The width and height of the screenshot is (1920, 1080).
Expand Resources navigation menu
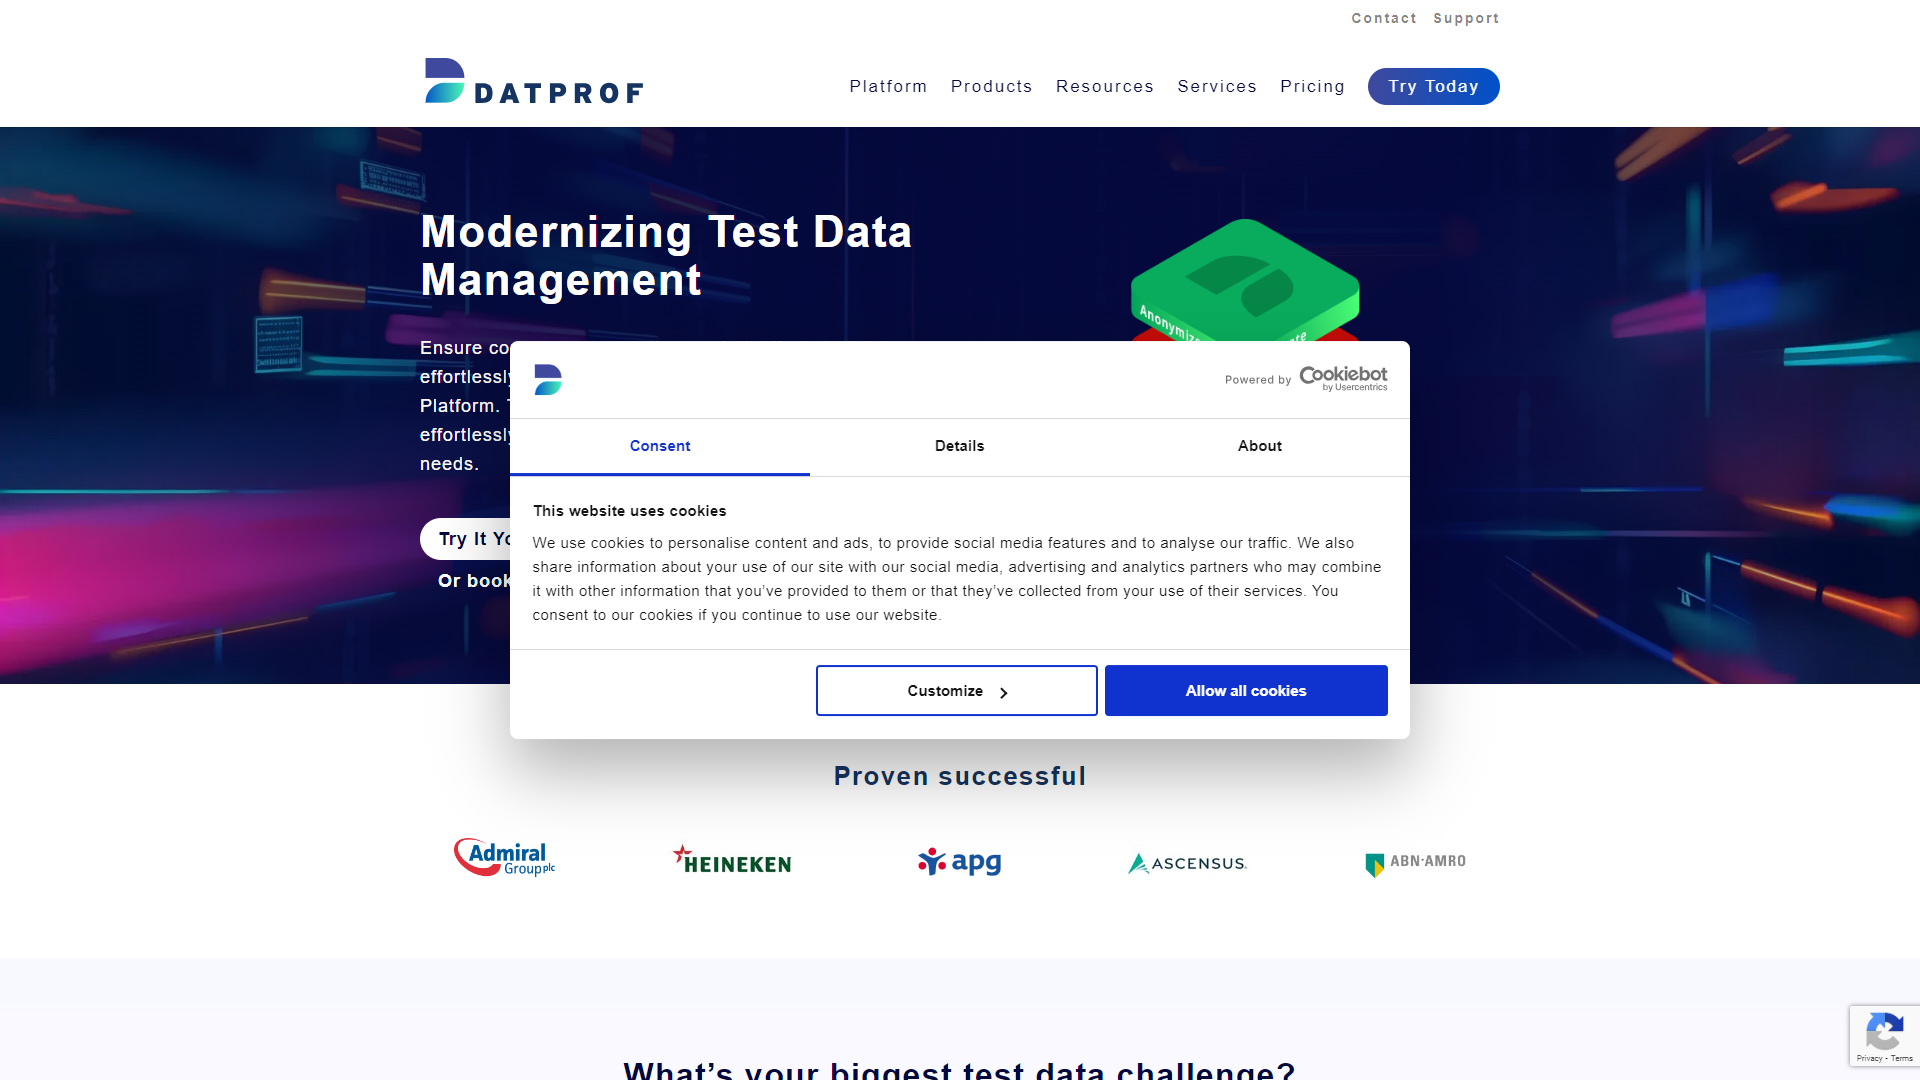(x=1105, y=86)
